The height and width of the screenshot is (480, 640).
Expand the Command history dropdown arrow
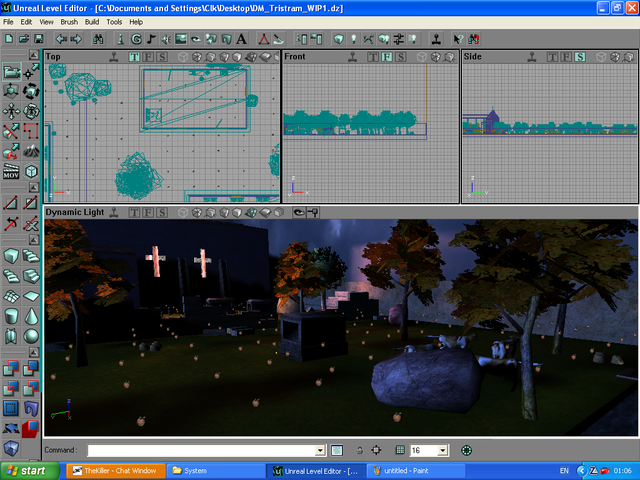coord(320,451)
